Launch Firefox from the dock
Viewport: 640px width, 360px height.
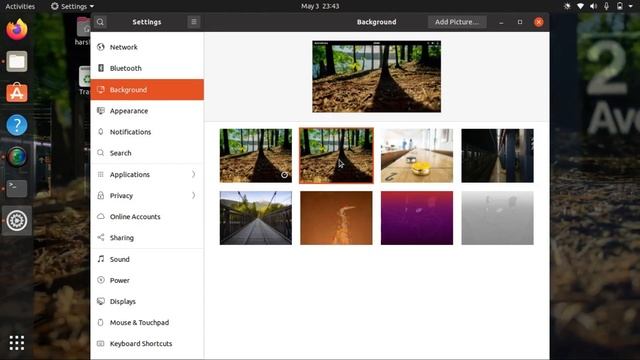[17, 30]
